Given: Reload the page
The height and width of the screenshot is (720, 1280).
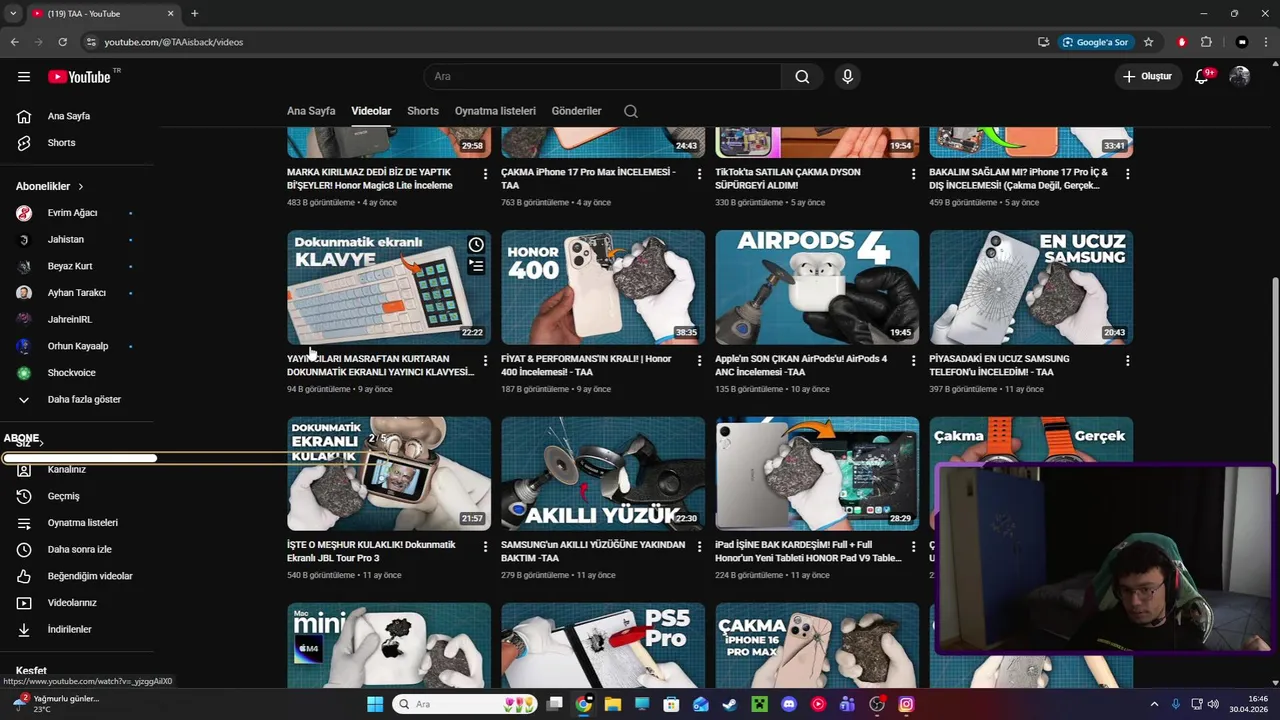Looking at the screenshot, I should click(x=62, y=42).
